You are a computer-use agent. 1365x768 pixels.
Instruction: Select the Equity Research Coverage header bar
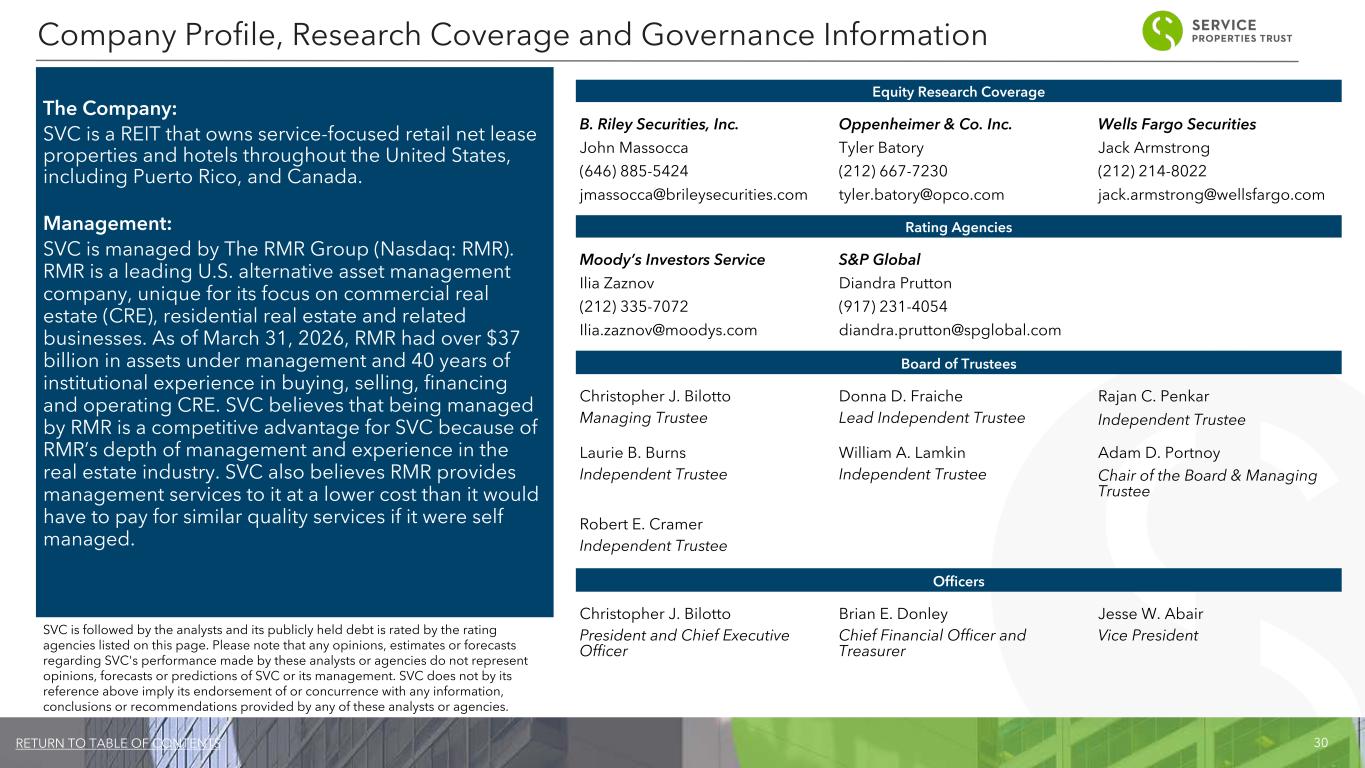958,91
